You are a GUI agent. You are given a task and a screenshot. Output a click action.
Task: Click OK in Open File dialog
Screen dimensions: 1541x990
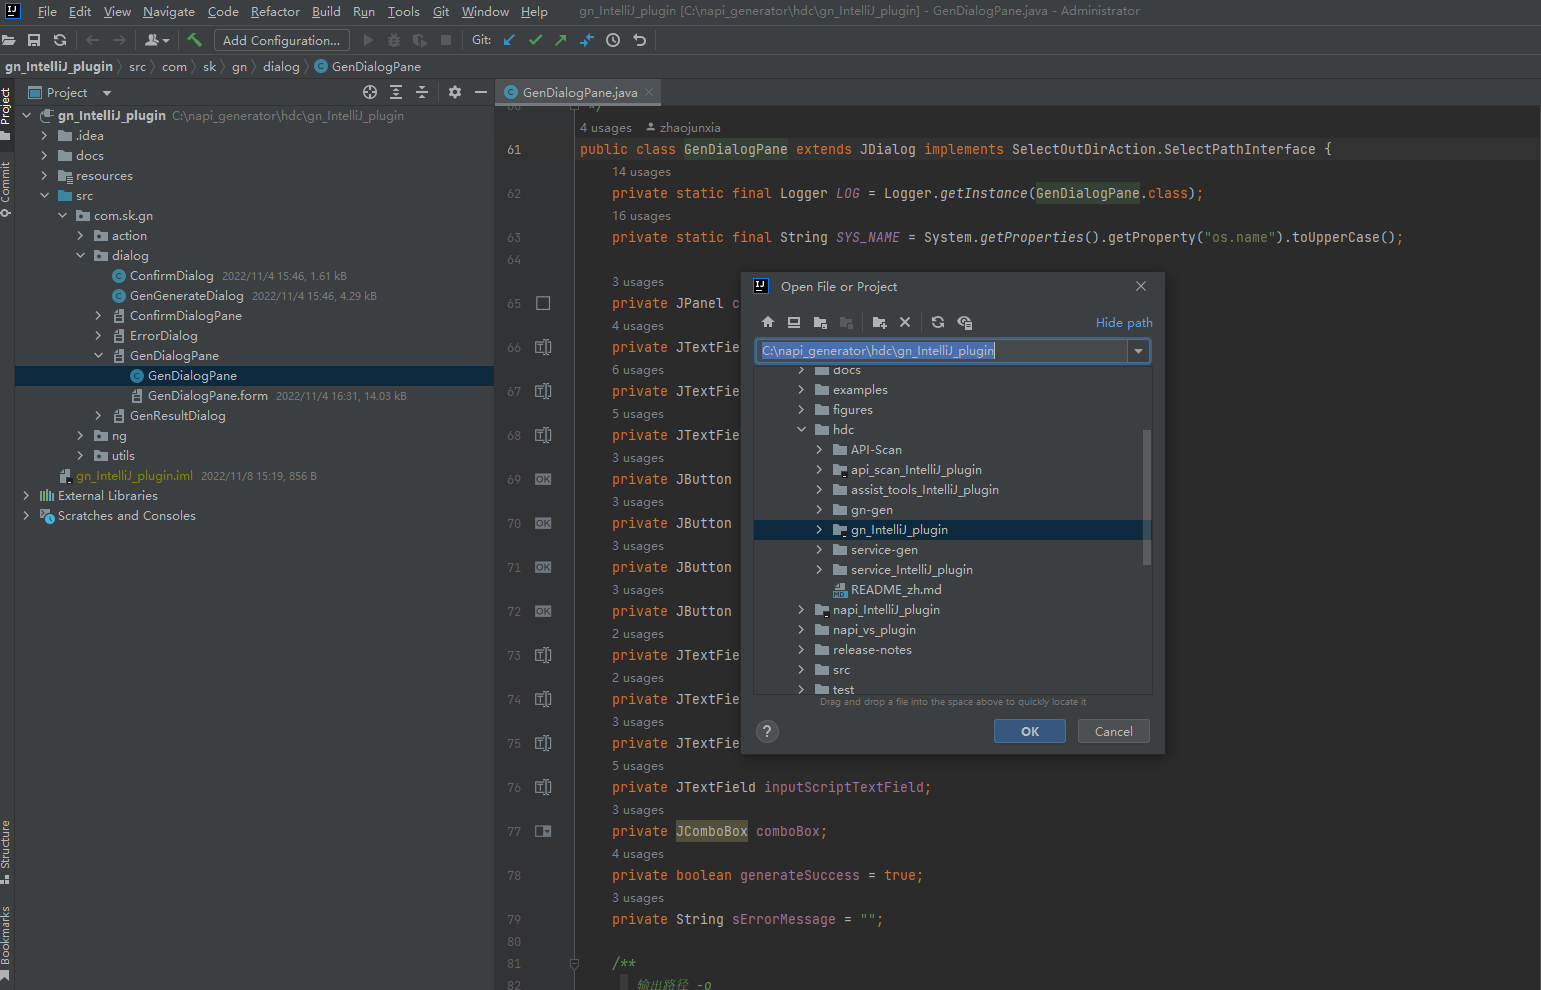(x=1030, y=731)
